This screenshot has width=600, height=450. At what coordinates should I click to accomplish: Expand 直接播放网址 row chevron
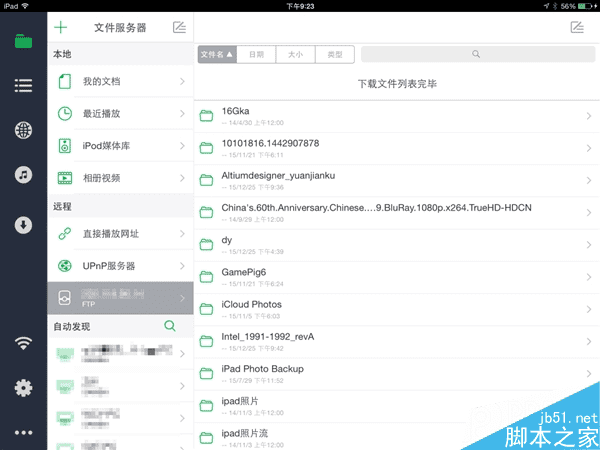(x=183, y=233)
